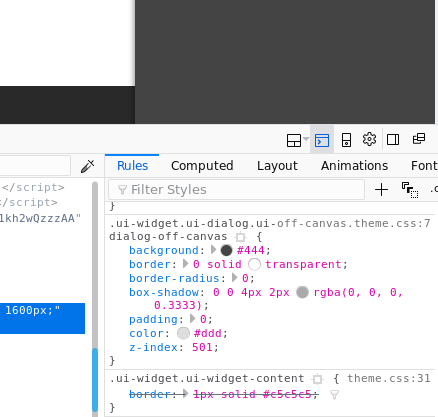The height and width of the screenshot is (417, 438).
Task: Open the transparent border color swatch
Action: (x=254, y=264)
